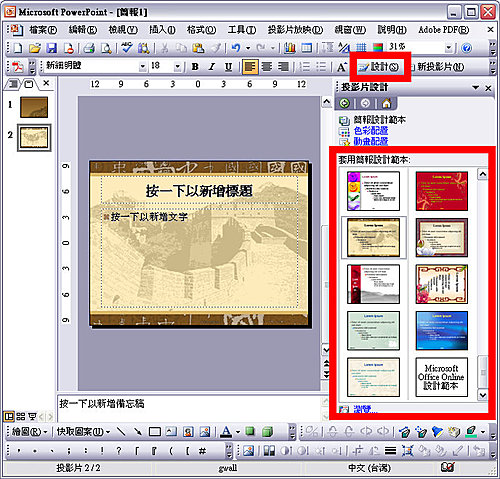Screen dimensions: 500x479
Task: Open the Slide Design task pane menu arrow
Action: (476, 88)
